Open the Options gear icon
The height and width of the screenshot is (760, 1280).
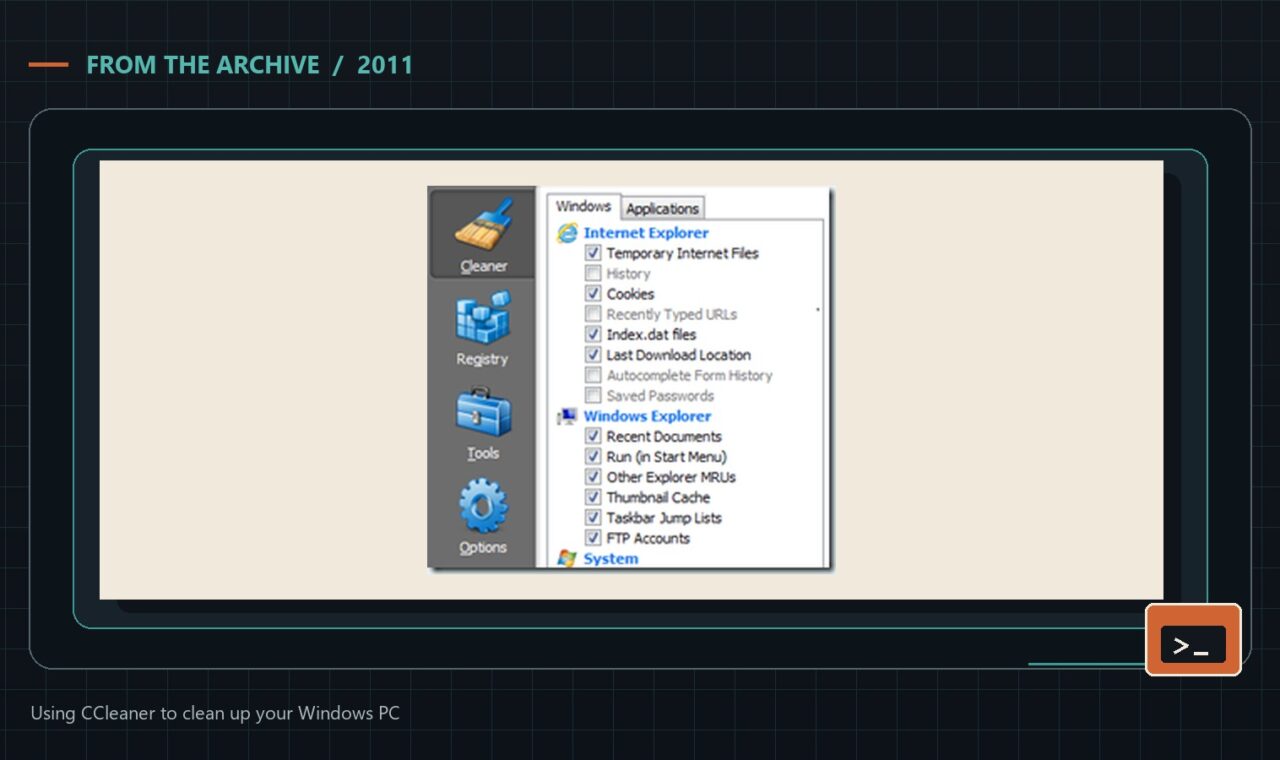tap(483, 506)
